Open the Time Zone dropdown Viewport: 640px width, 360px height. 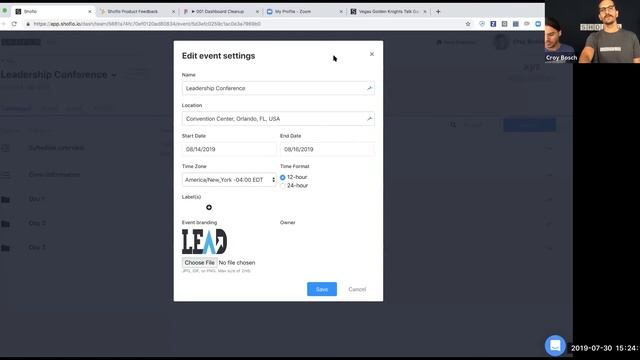click(229, 180)
